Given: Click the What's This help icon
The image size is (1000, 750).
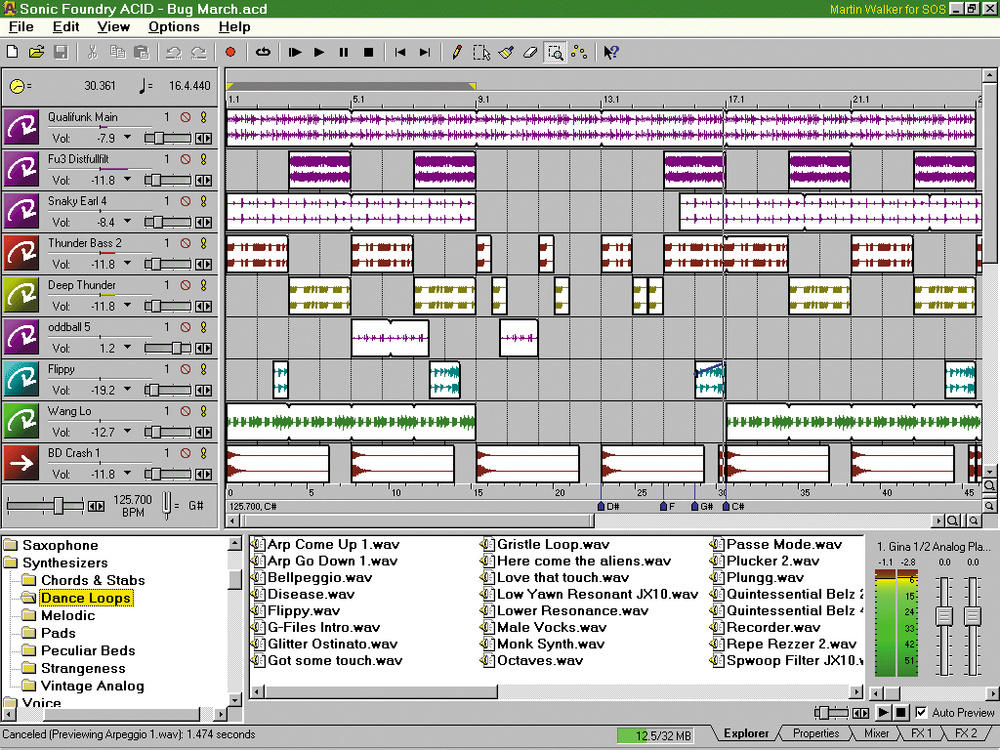Looking at the screenshot, I should [x=611, y=52].
